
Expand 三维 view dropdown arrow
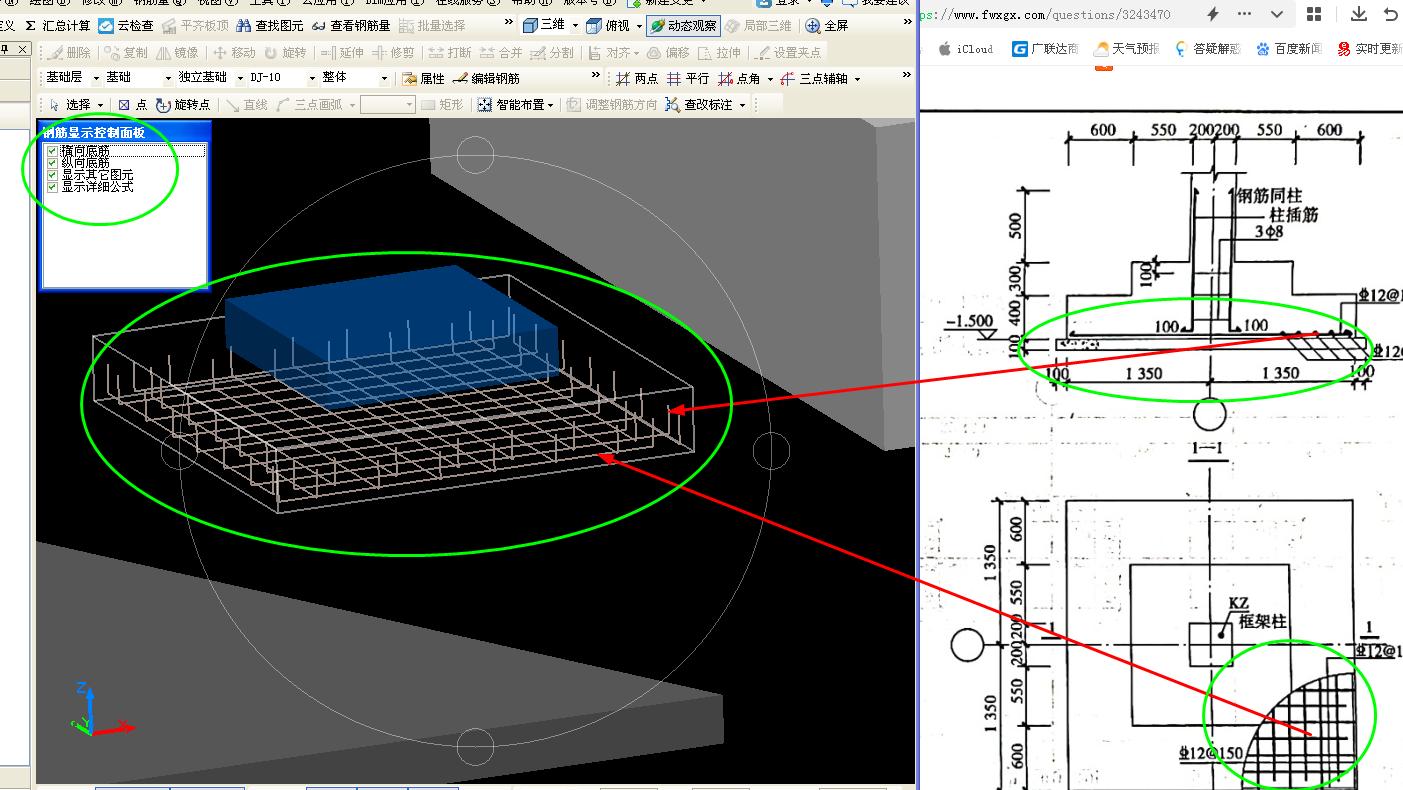[575, 26]
